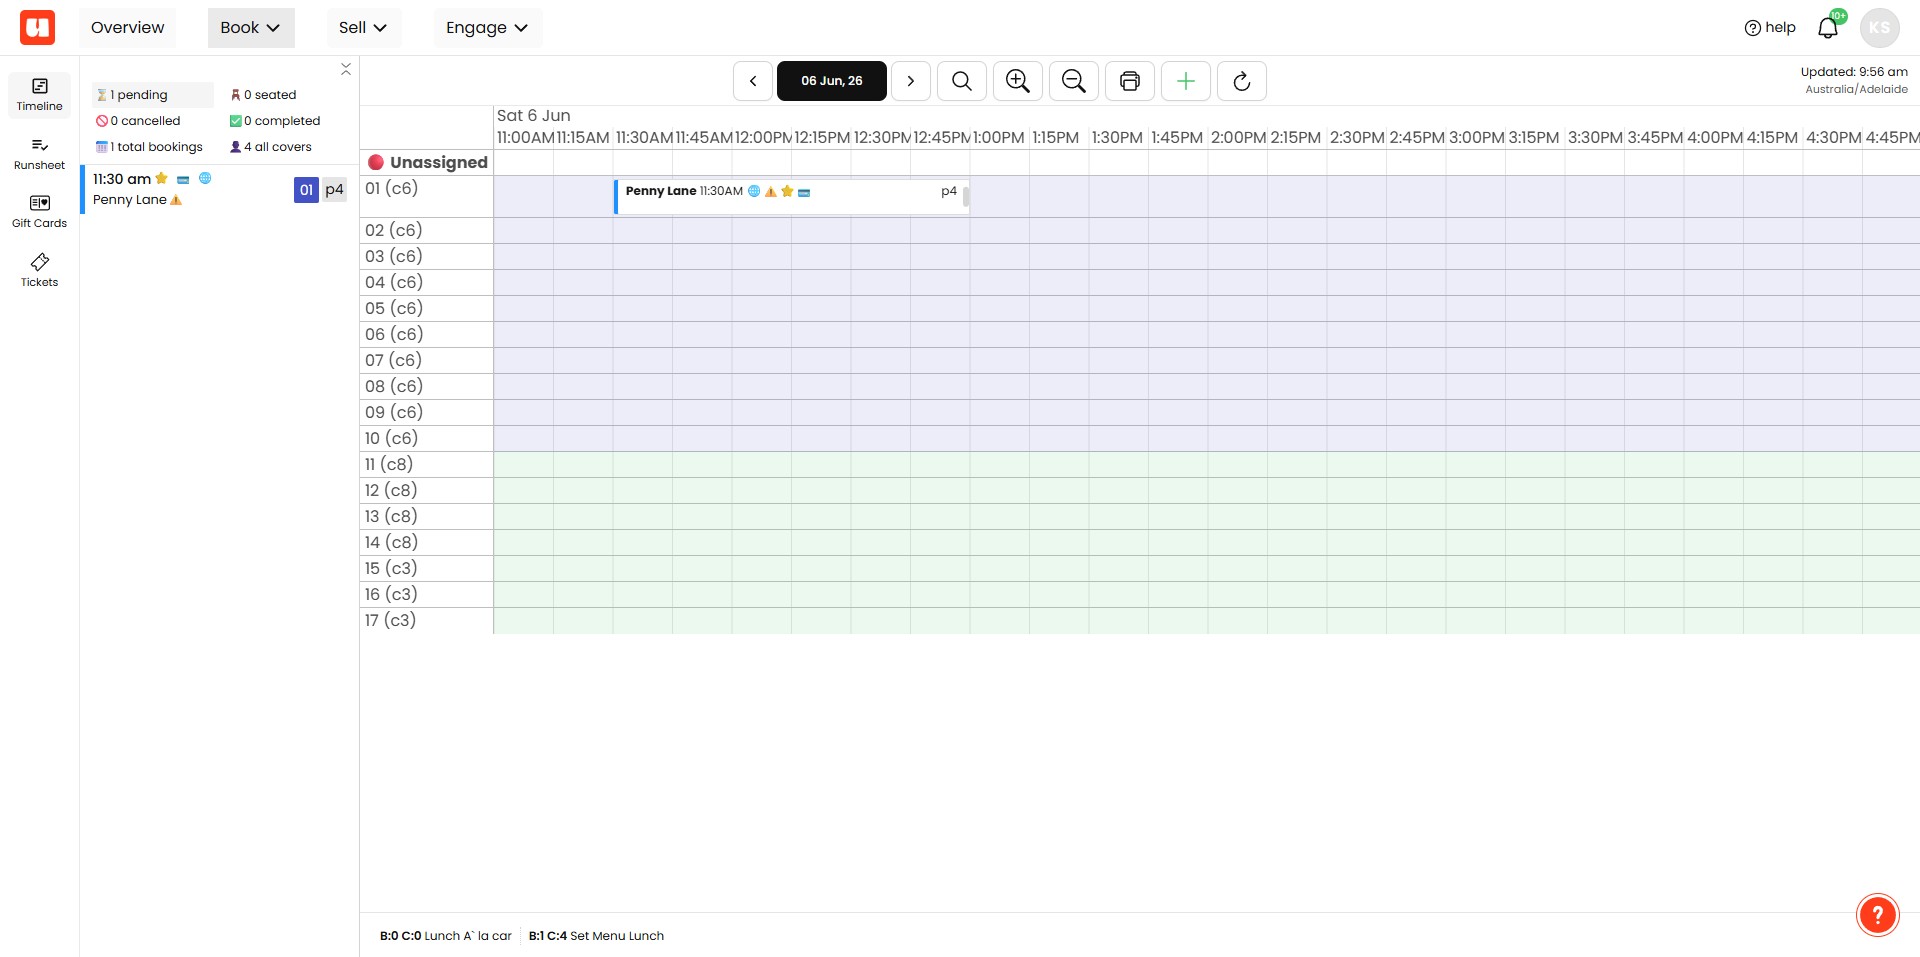The image size is (1920, 957).
Task: Expand the Sell dropdown menu
Action: coord(363,27)
